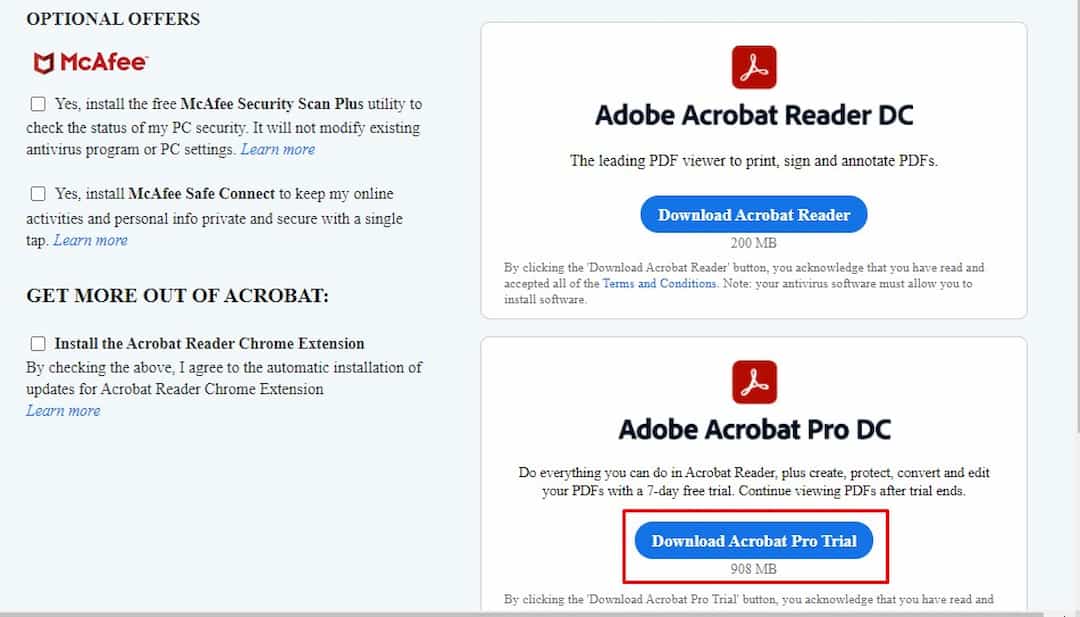
Task: Click the OPTIONAL OFFERS heading
Action: point(113,19)
